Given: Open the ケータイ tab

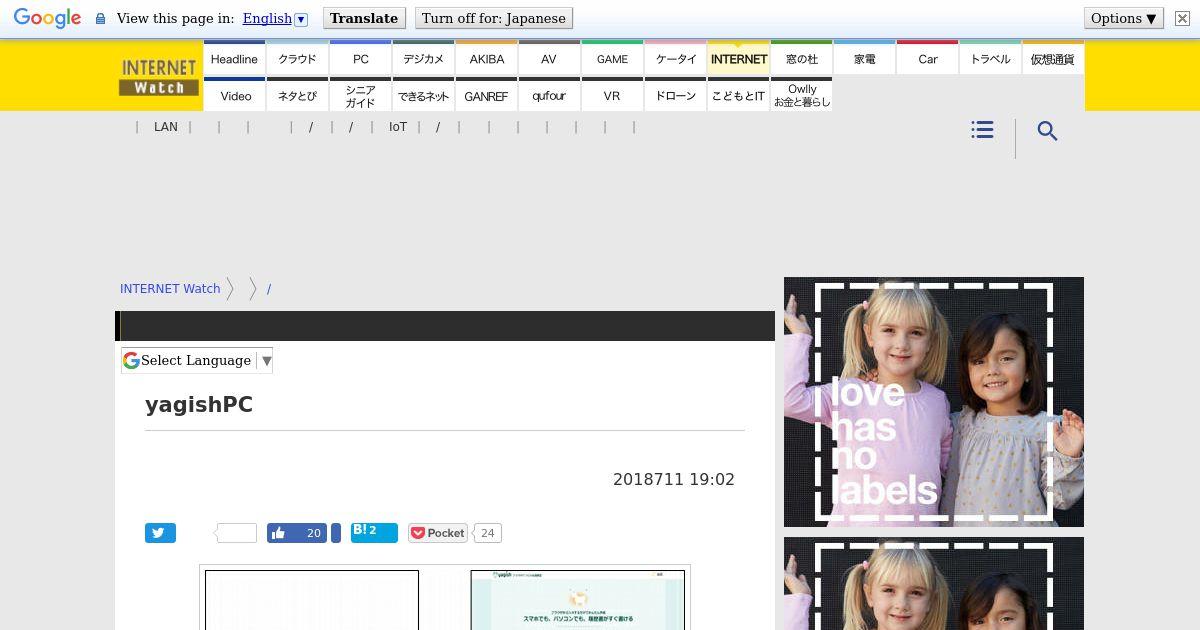Looking at the screenshot, I should (x=675, y=58).
